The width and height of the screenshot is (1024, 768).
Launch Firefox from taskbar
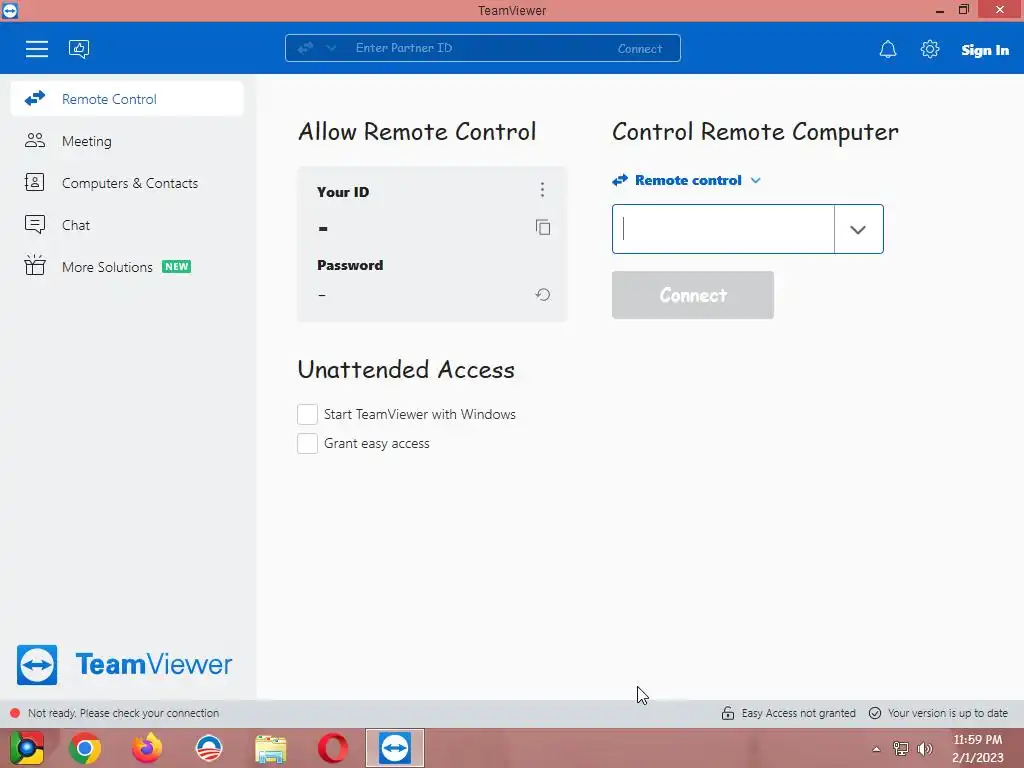[147, 748]
